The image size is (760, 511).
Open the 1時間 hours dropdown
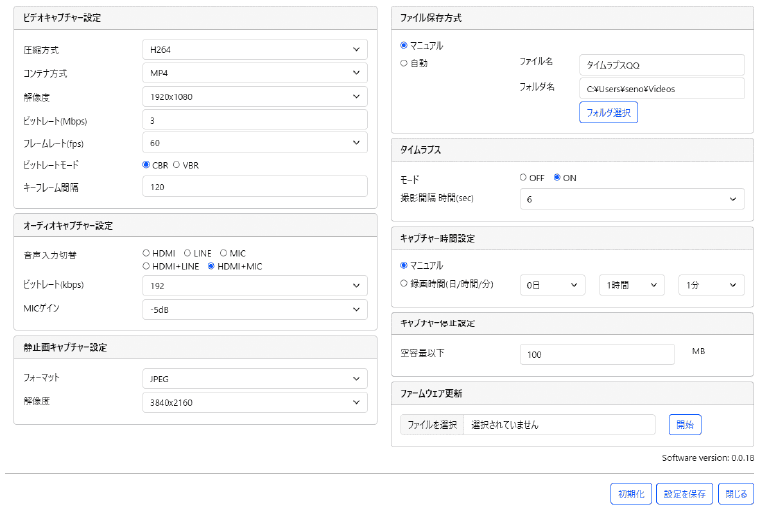click(632, 285)
